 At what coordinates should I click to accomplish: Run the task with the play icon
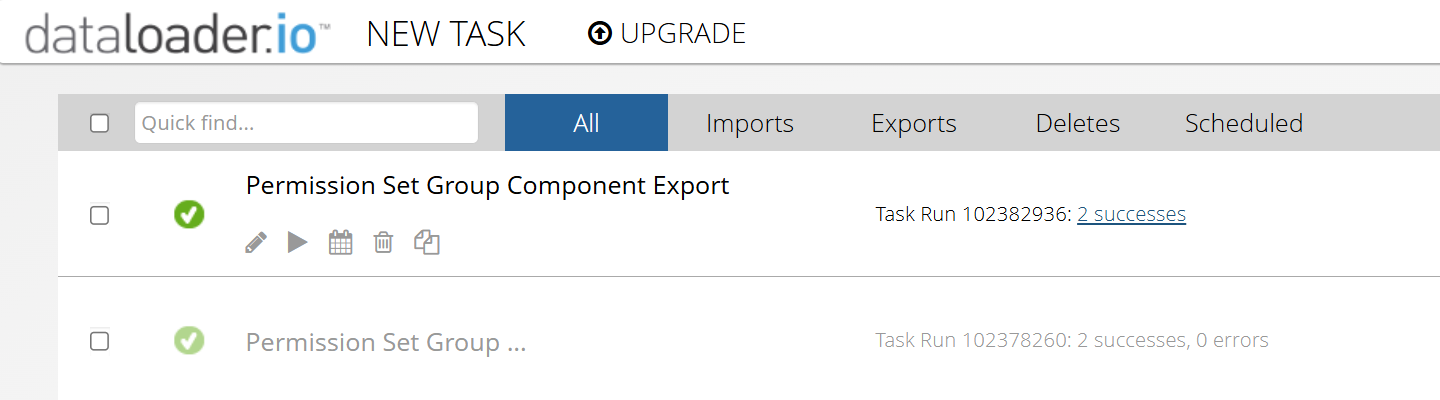point(298,242)
